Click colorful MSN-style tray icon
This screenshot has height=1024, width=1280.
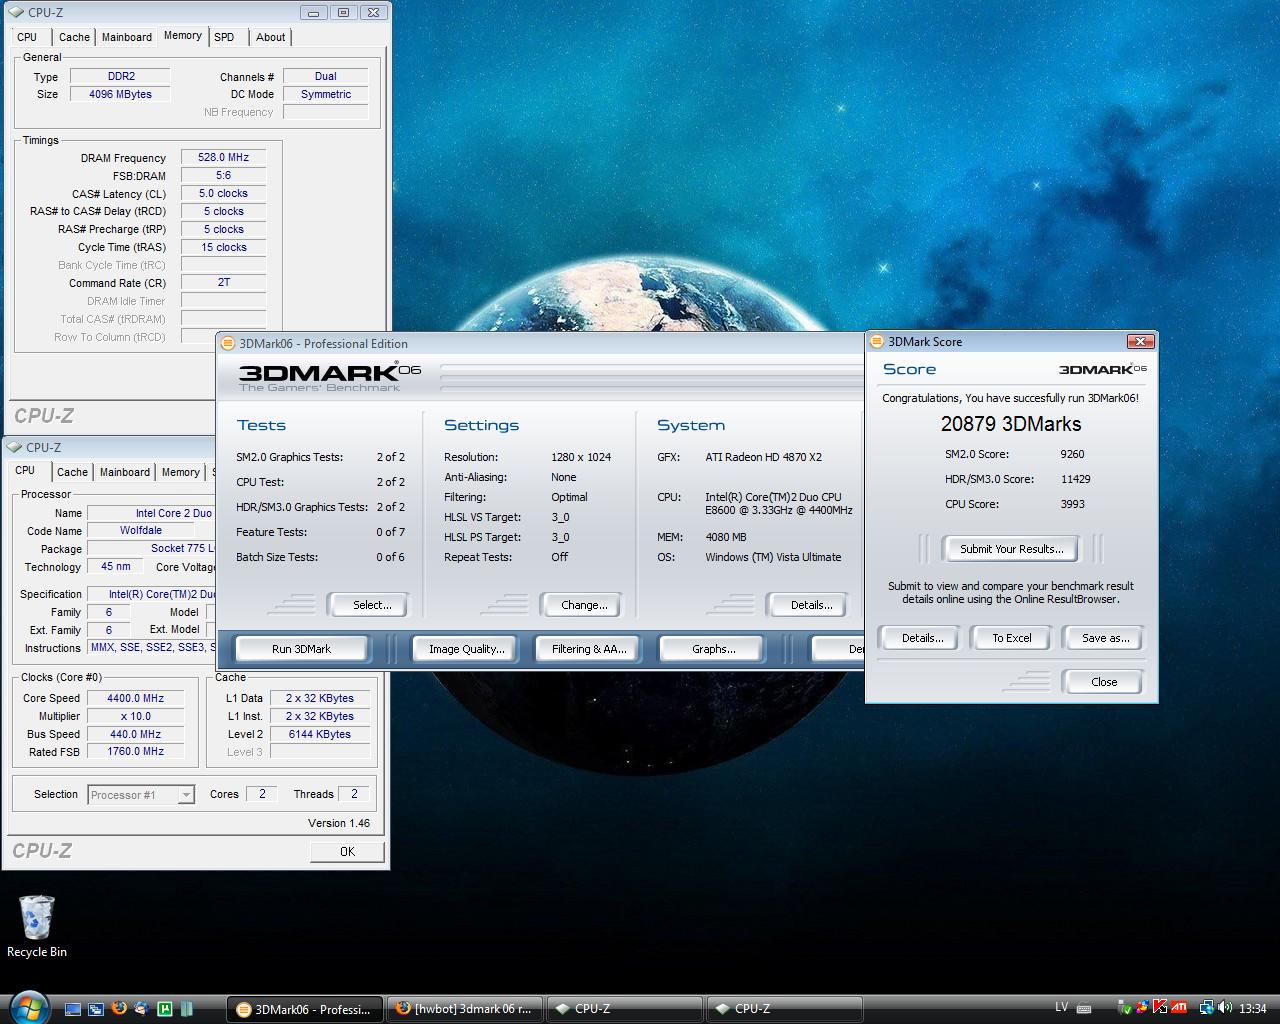(x=1143, y=1008)
